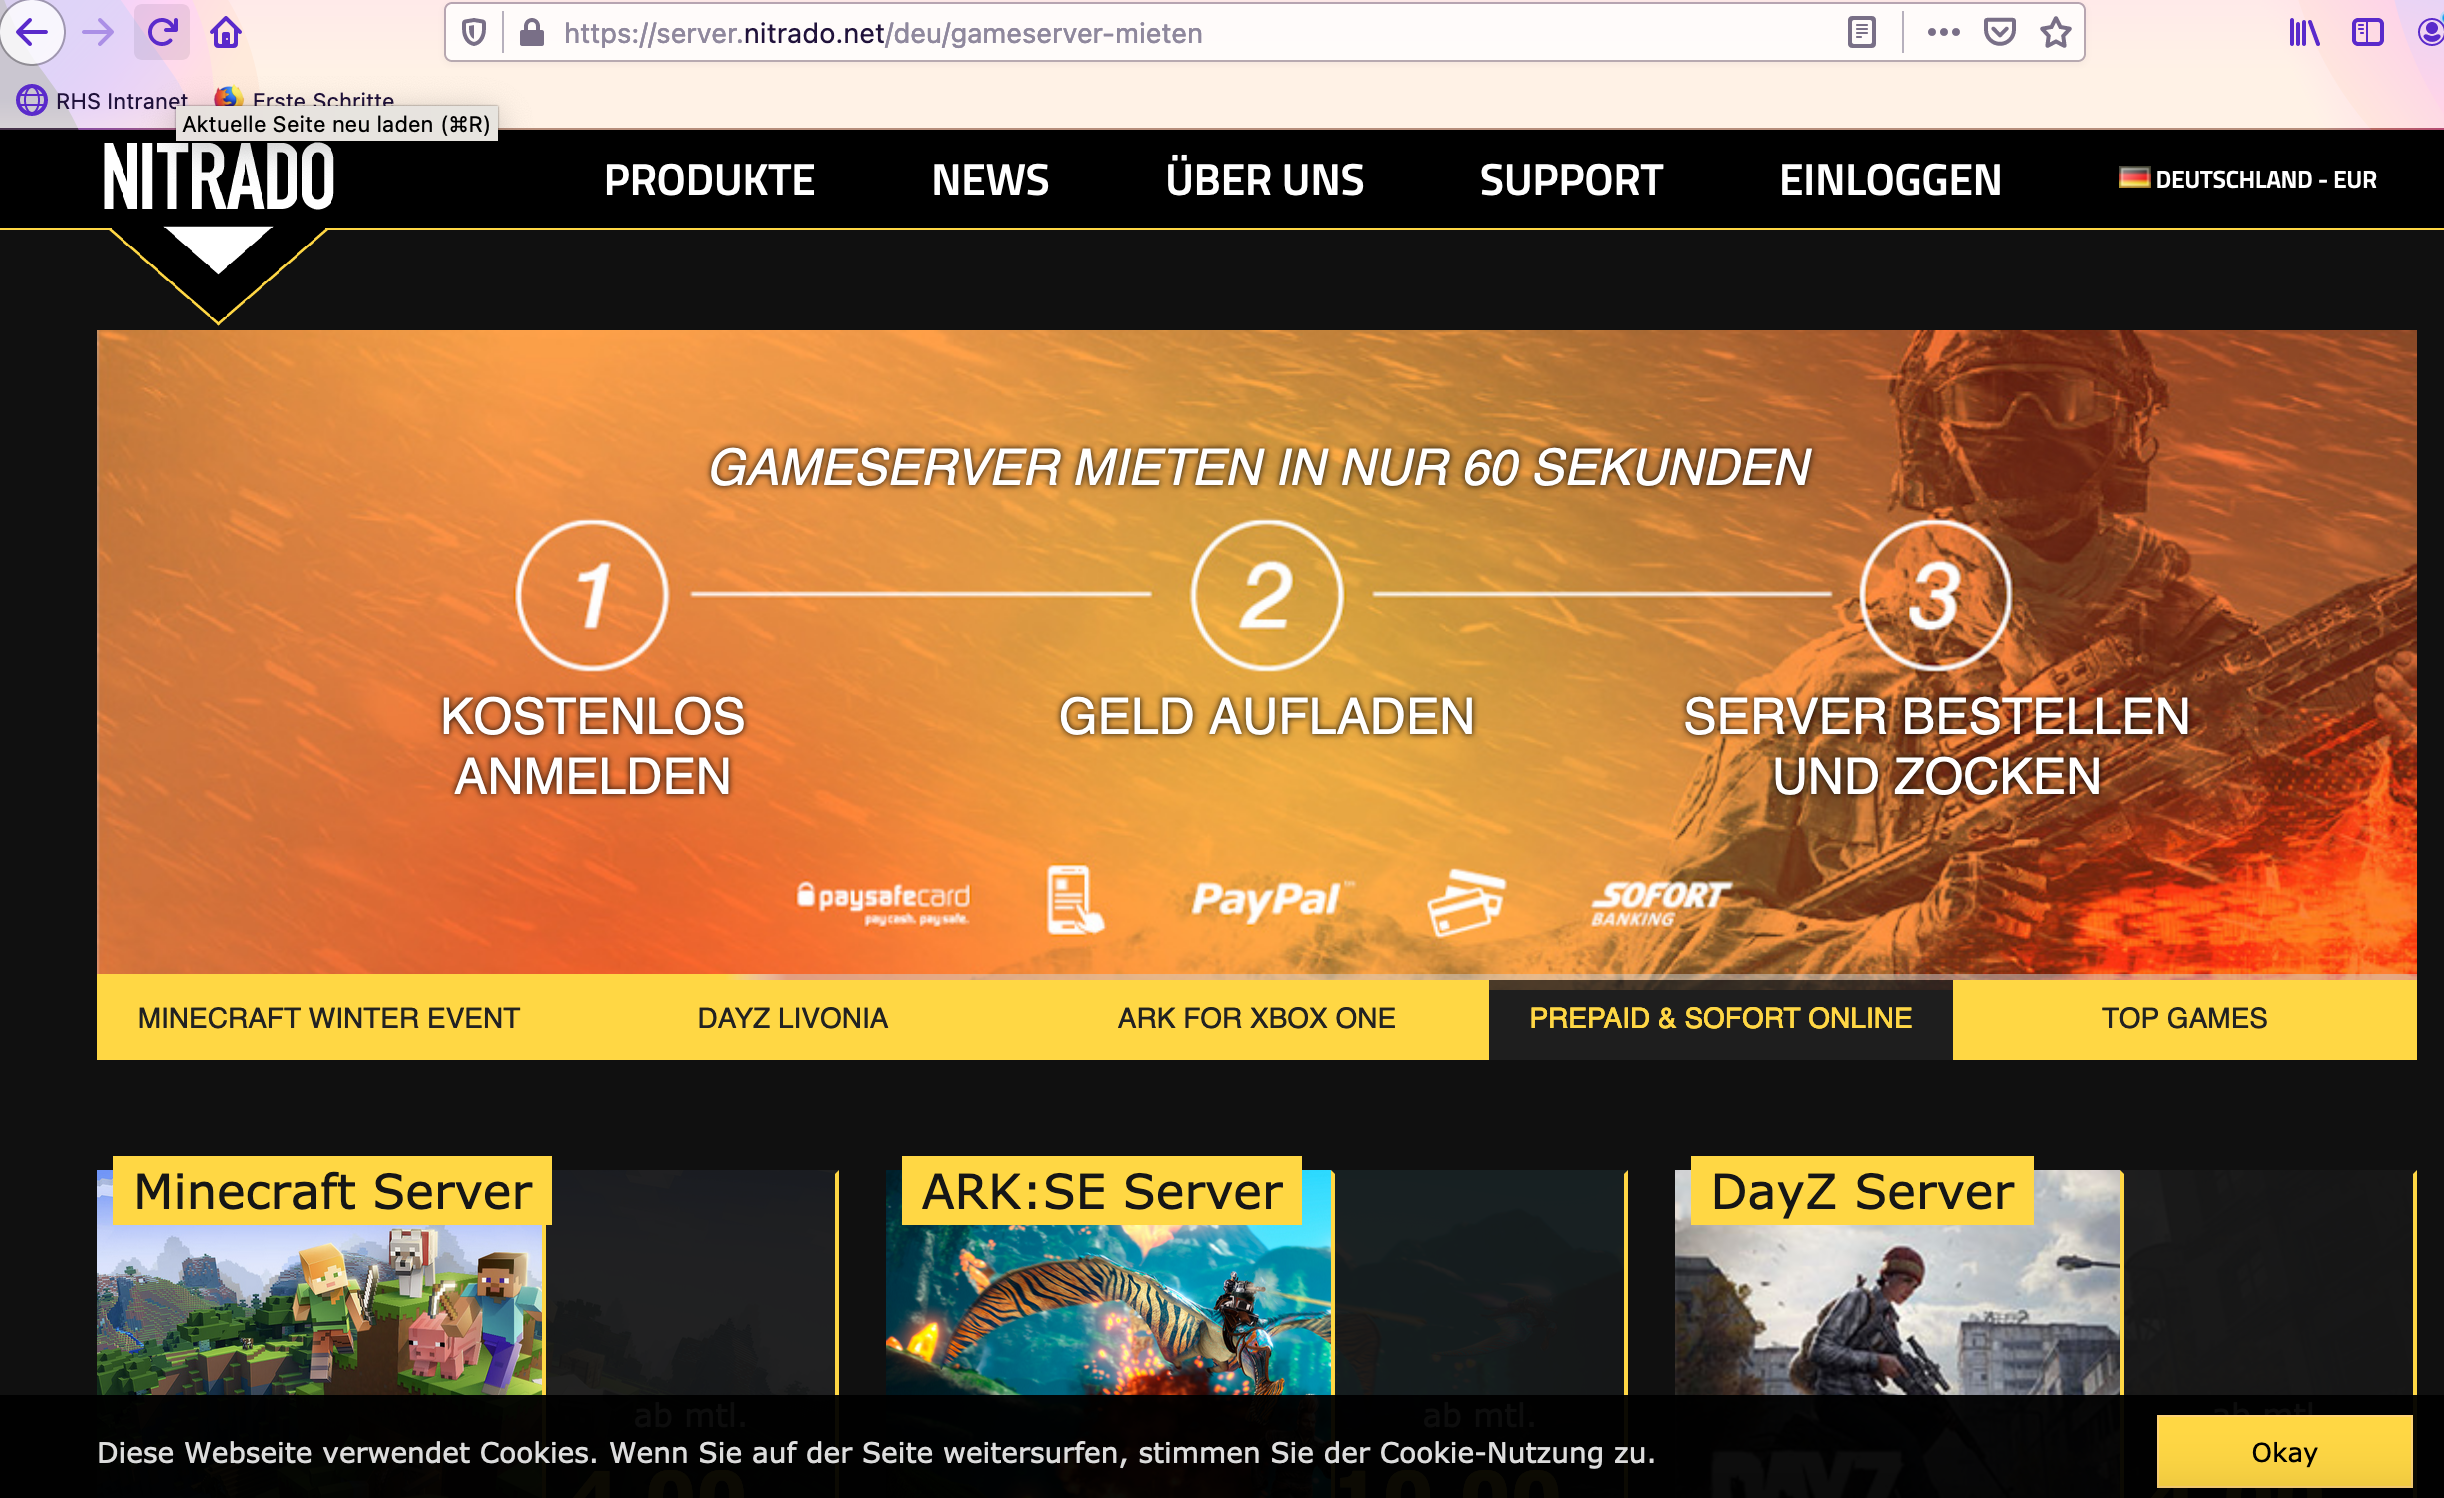Open RHS Intranet bookmark

pyautogui.click(x=103, y=101)
